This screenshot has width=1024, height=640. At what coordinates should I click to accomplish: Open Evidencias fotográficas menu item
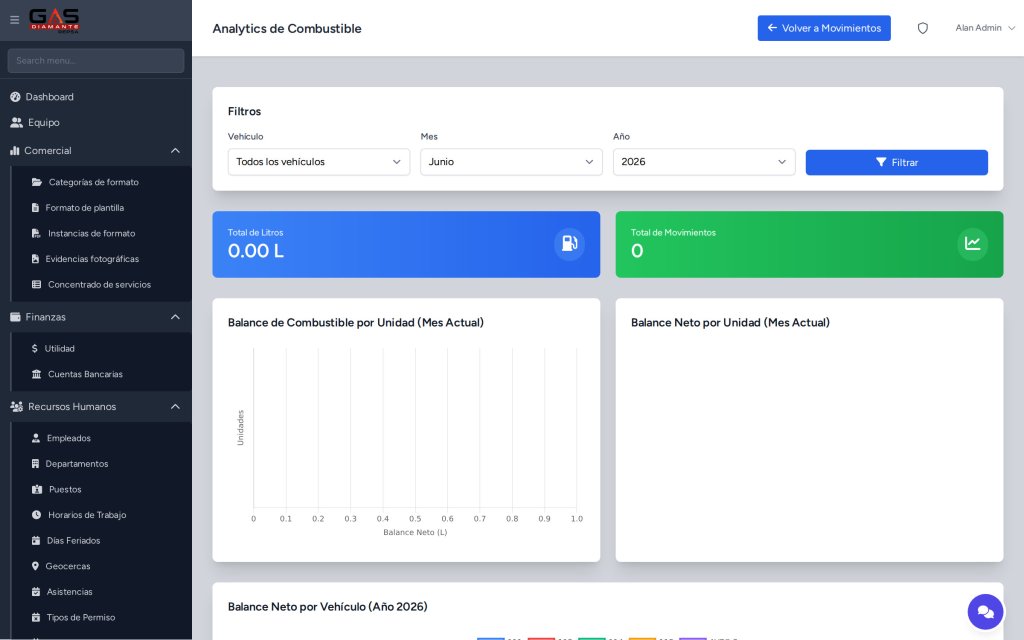point(92,259)
